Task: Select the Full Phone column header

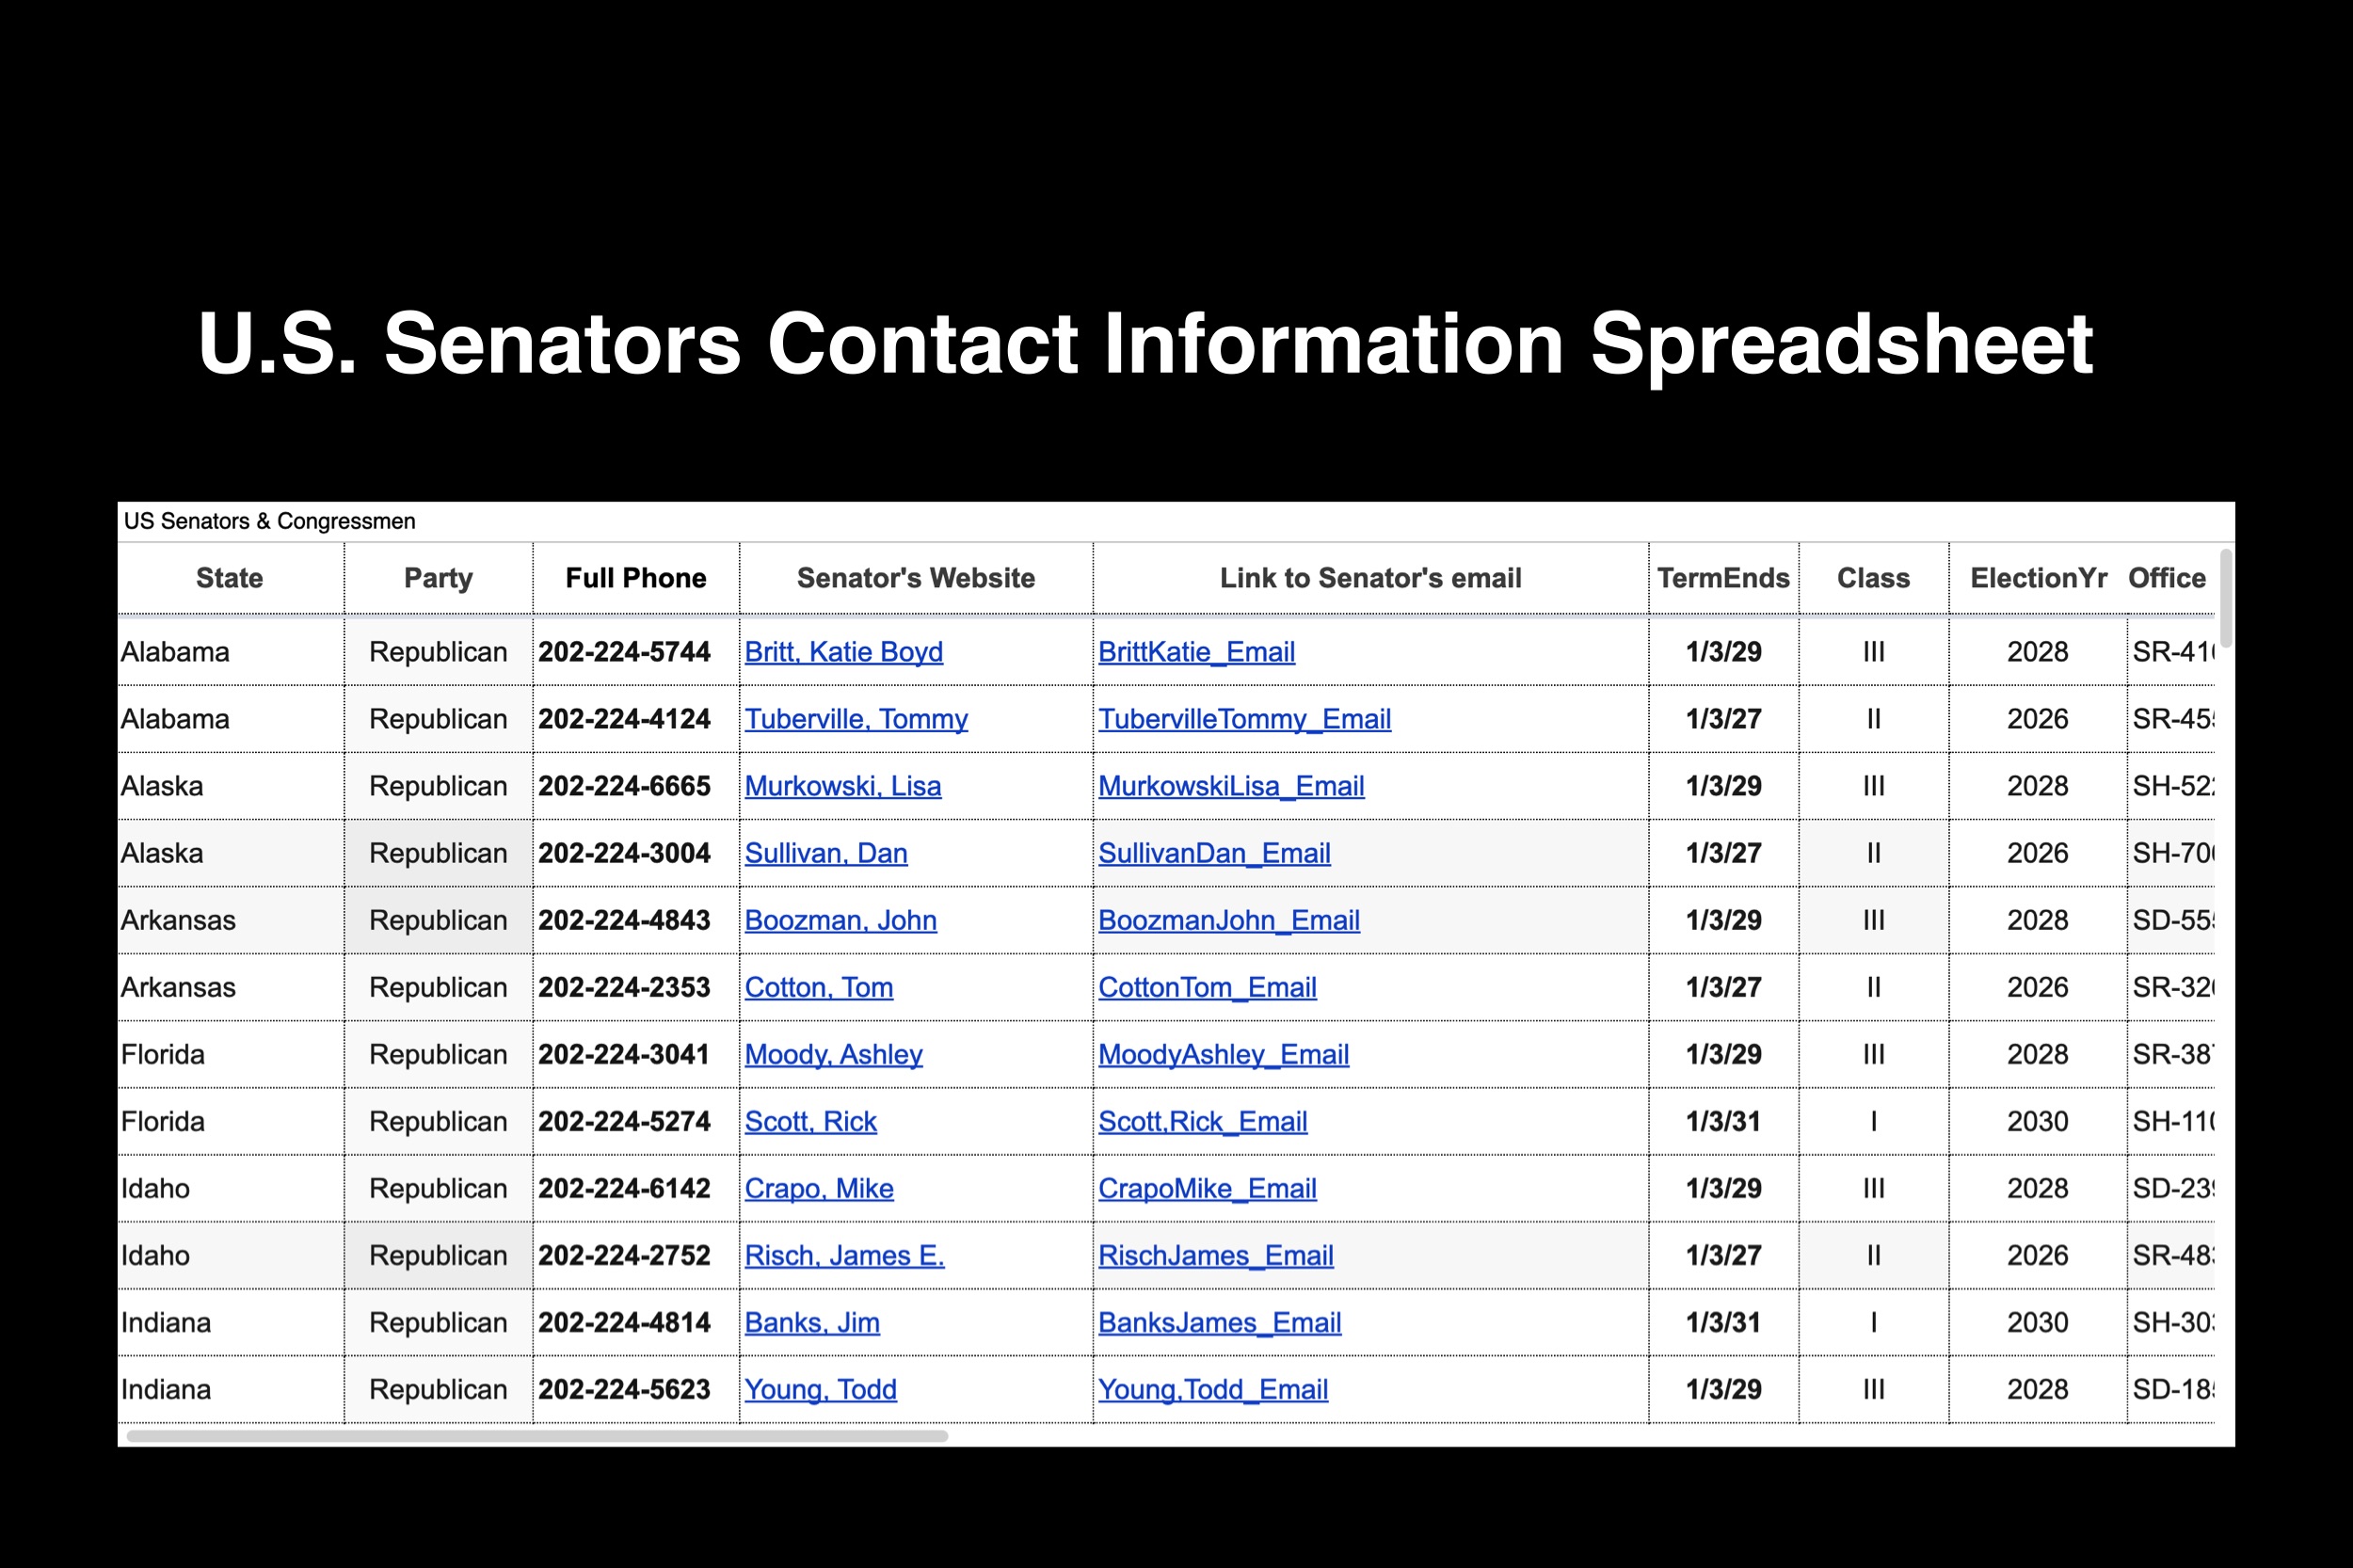Action: pos(635,578)
